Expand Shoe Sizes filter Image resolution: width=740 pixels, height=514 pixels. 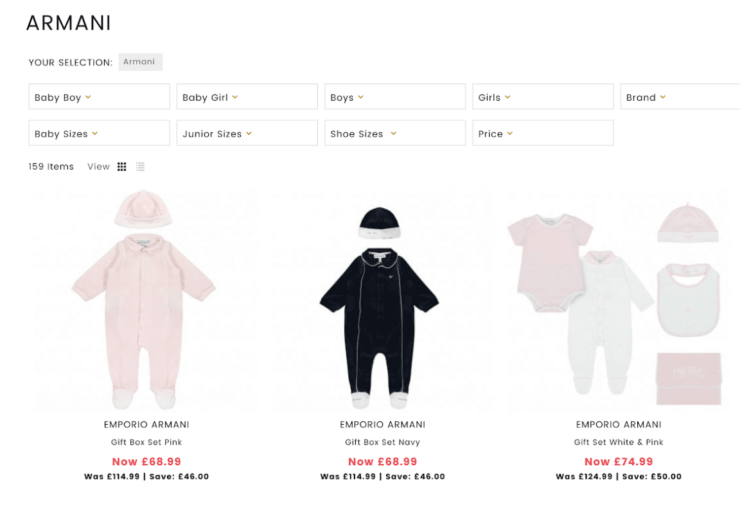click(395, 134)
